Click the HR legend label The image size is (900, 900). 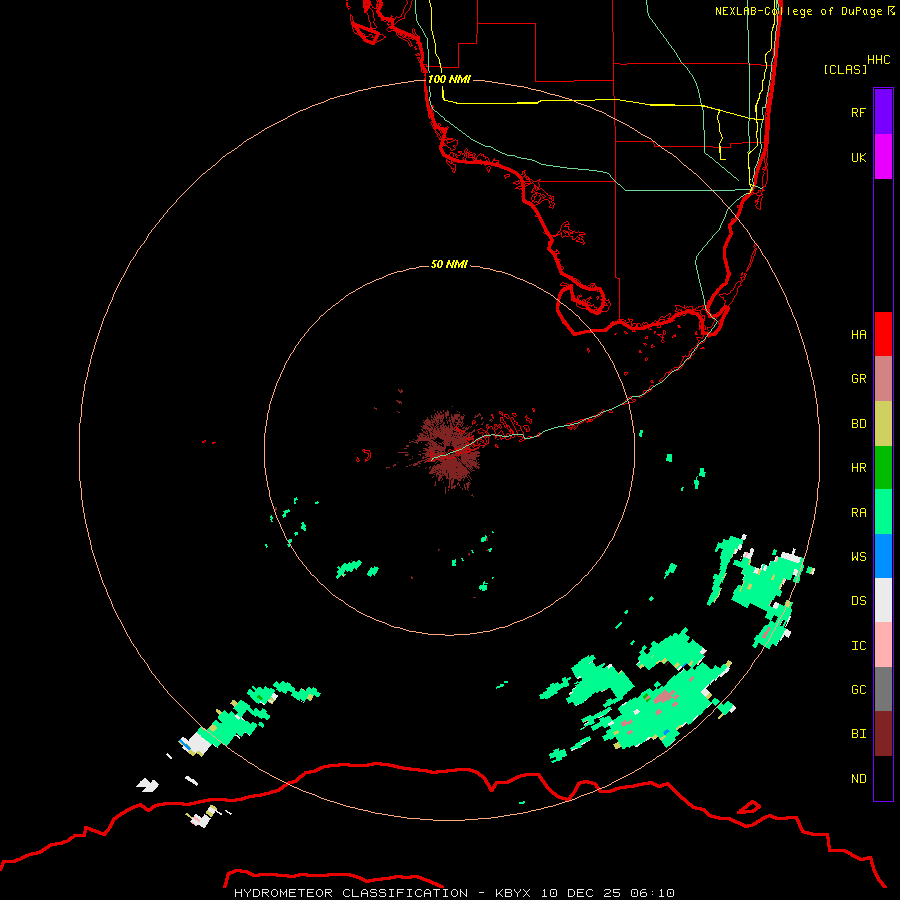pyautogui.click(x=858, y=468)
